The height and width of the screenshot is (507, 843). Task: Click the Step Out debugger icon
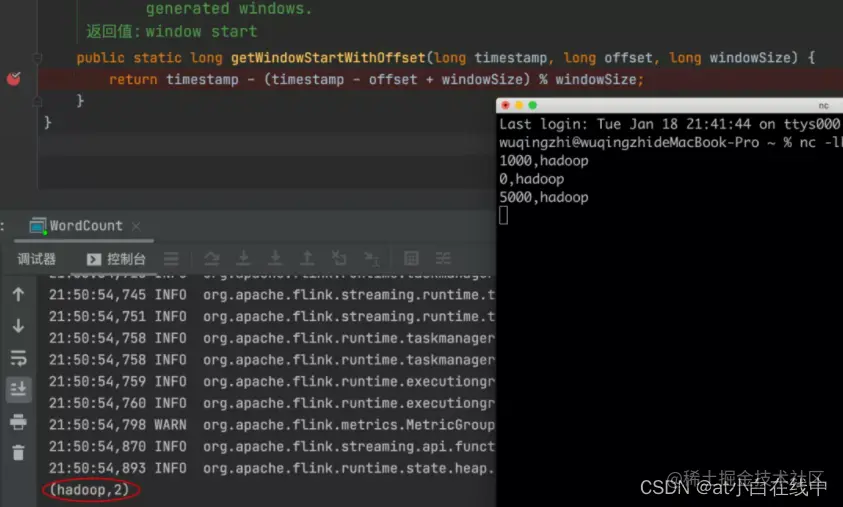pyautogui.click(x=307, y=259)
